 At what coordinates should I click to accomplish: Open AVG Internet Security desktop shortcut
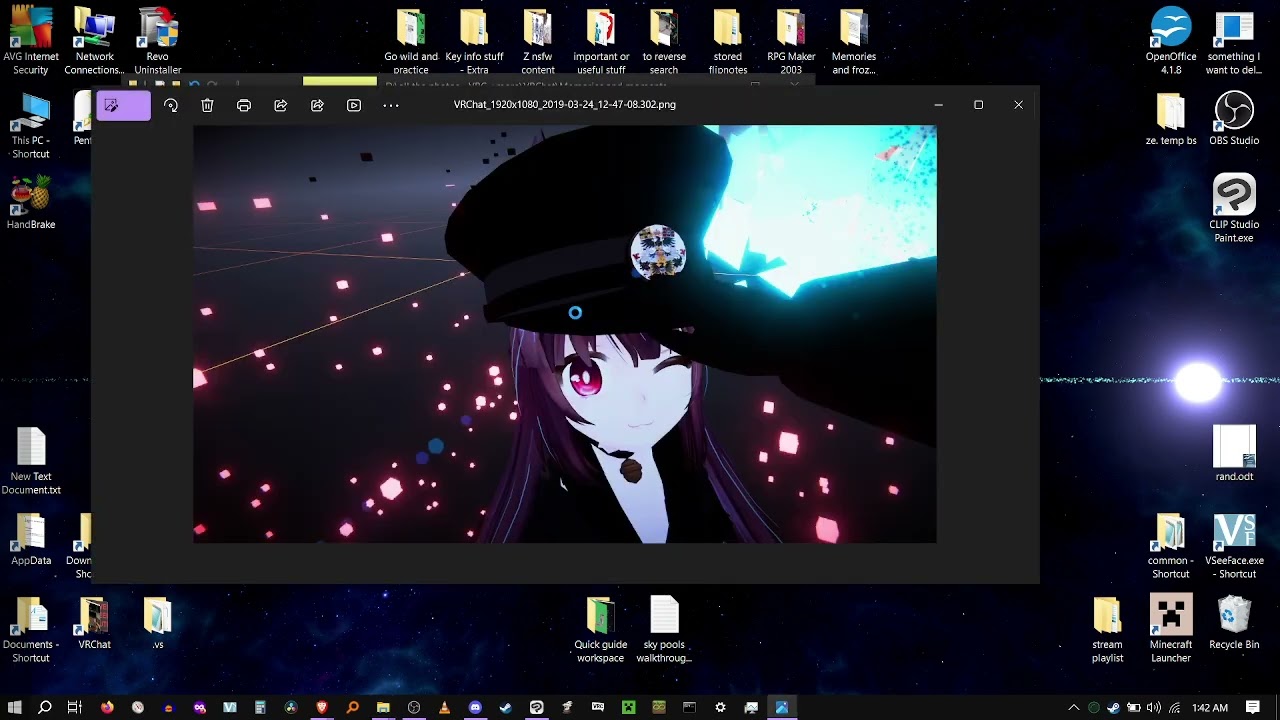coord(31,42)
